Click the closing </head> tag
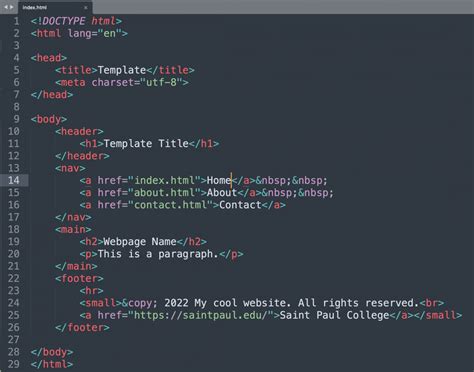Screen dimensions: 474x372 [52, 95]
